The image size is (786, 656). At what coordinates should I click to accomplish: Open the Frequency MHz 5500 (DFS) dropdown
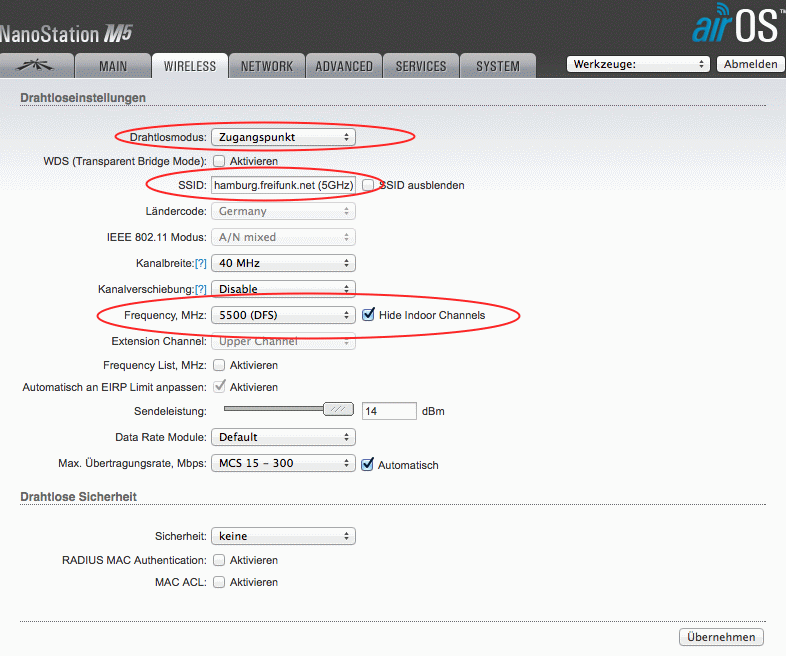[x=283, y=315]
